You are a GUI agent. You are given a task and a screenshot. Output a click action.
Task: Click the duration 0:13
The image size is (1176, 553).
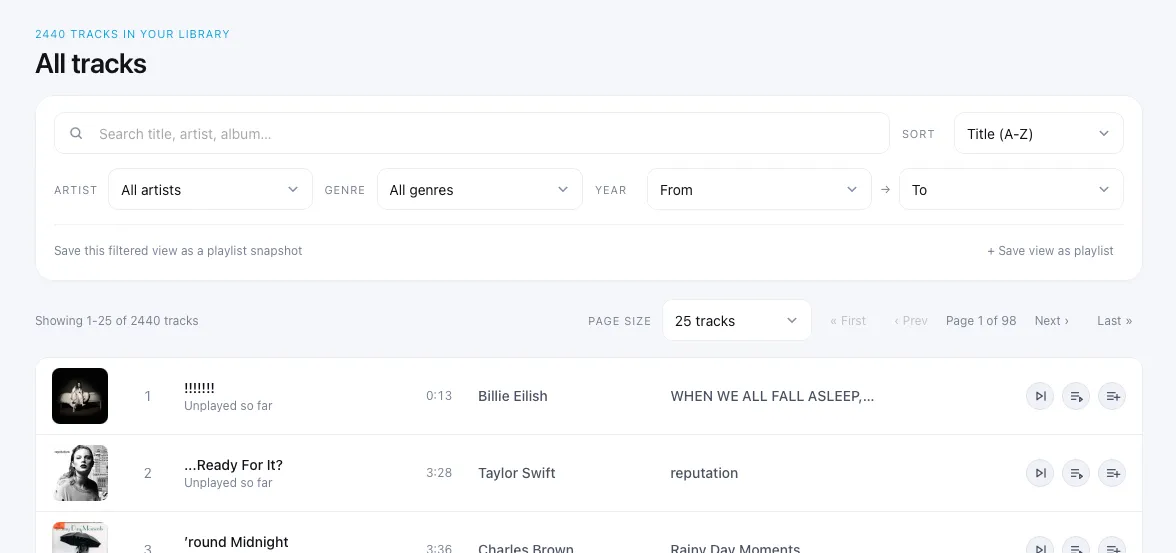click(439, 395)
